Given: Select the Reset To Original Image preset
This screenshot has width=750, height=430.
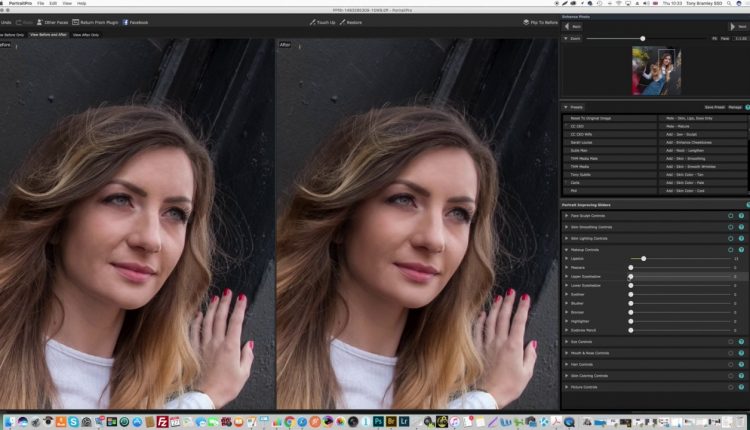Looking at the screenshot, I should 610,118.
